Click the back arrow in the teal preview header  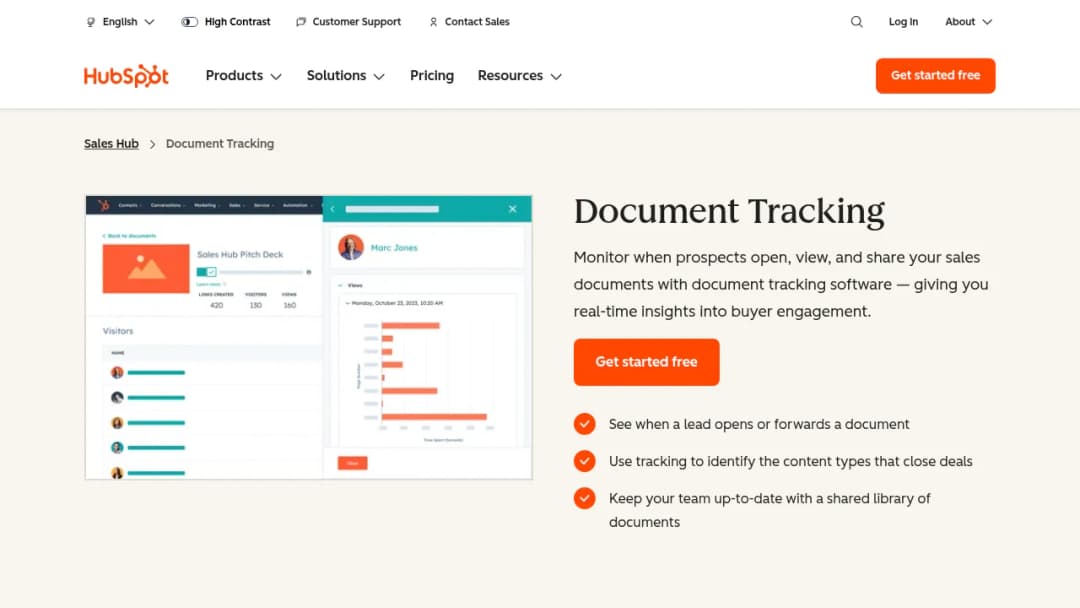coord(333,209)
